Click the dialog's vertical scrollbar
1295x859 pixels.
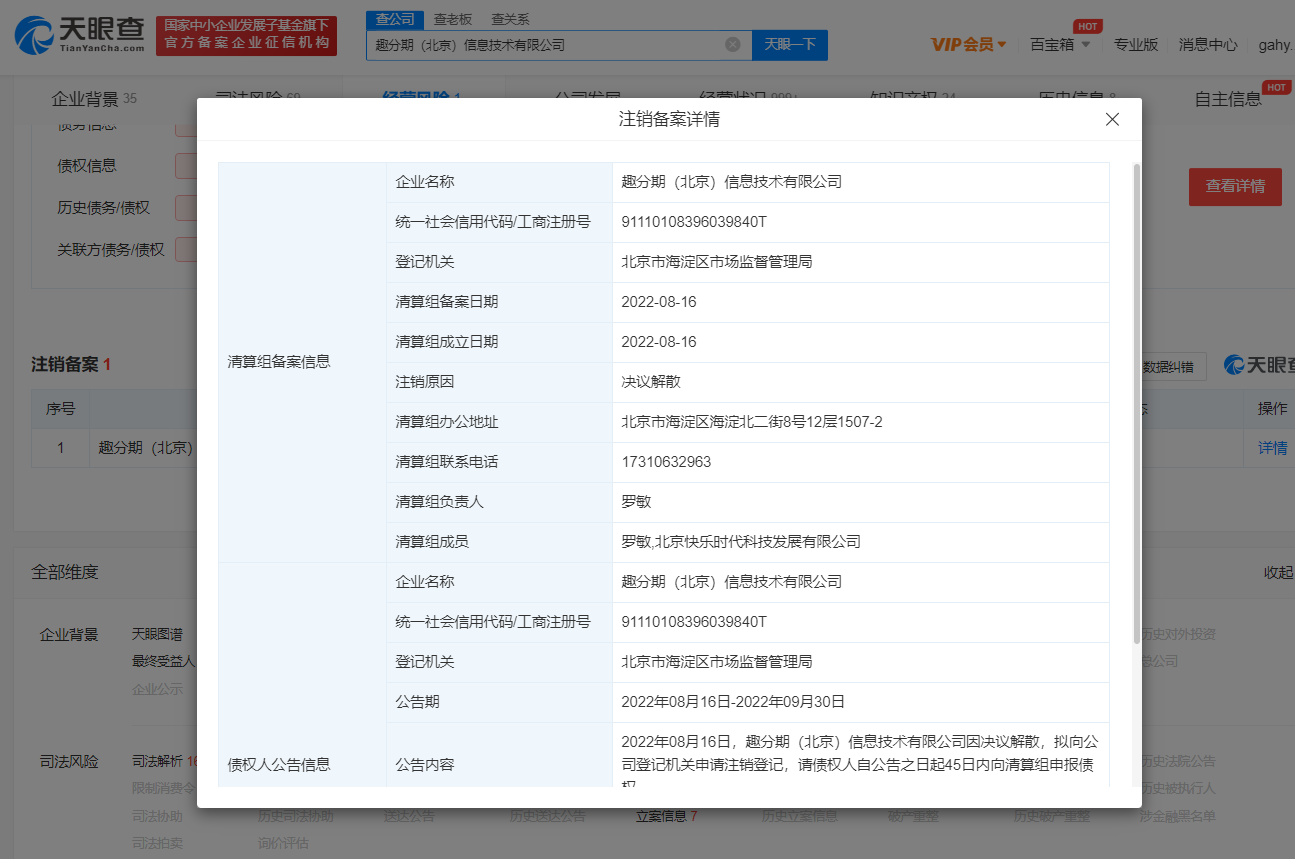1136,400
